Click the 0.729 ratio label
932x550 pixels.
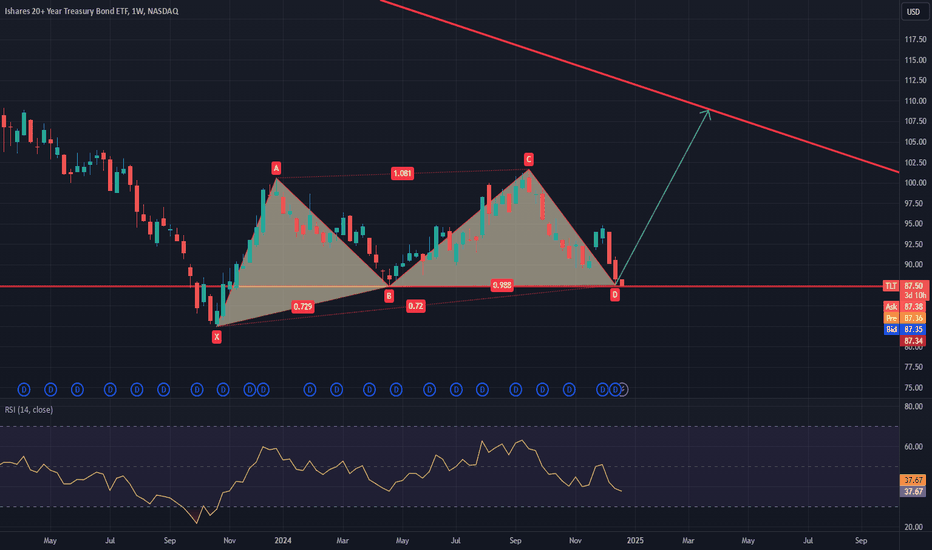coord(303,307)
